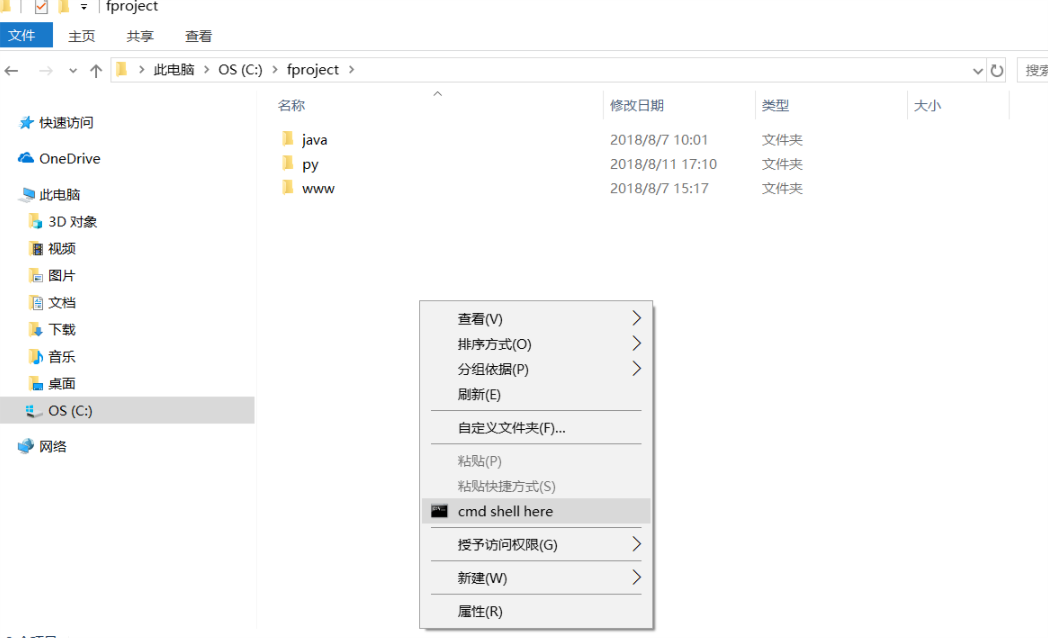This screenshot has height=638, width=1048.
Task: Select the 3D 对象 folder icon
Action: coord(36,221)
